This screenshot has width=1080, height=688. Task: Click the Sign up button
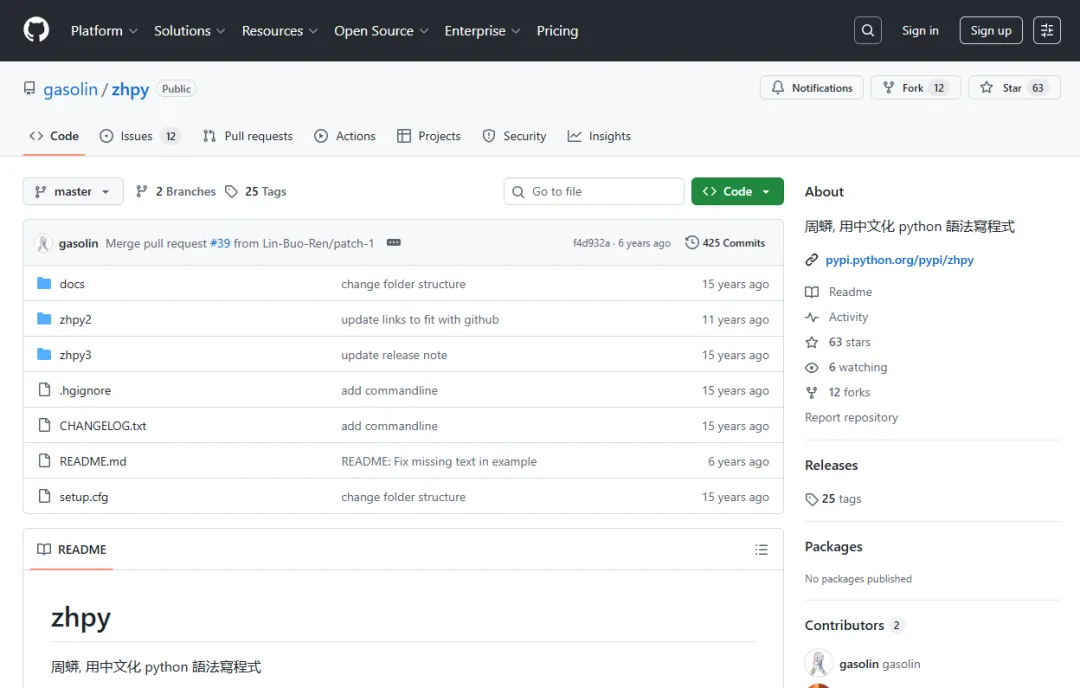(x=990, y=30)
